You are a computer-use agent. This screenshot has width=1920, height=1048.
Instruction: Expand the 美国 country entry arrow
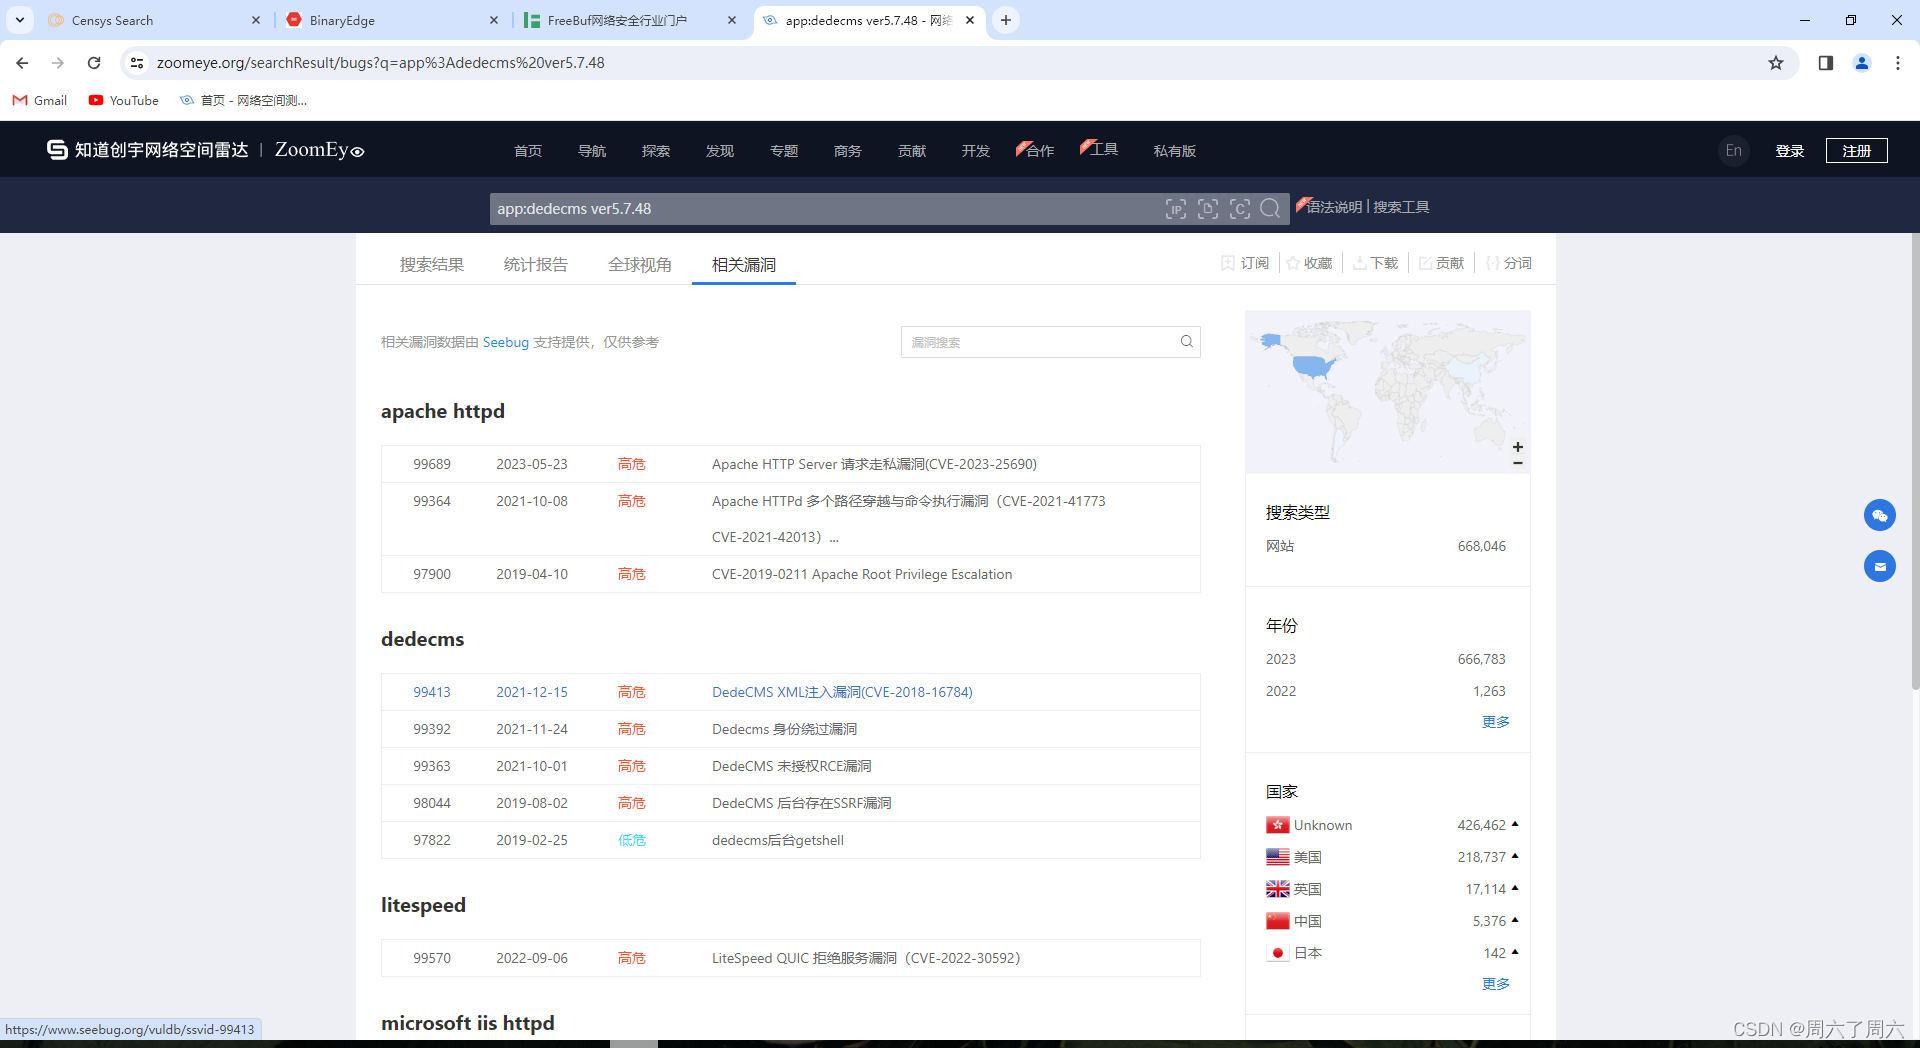pos(1515,856)
